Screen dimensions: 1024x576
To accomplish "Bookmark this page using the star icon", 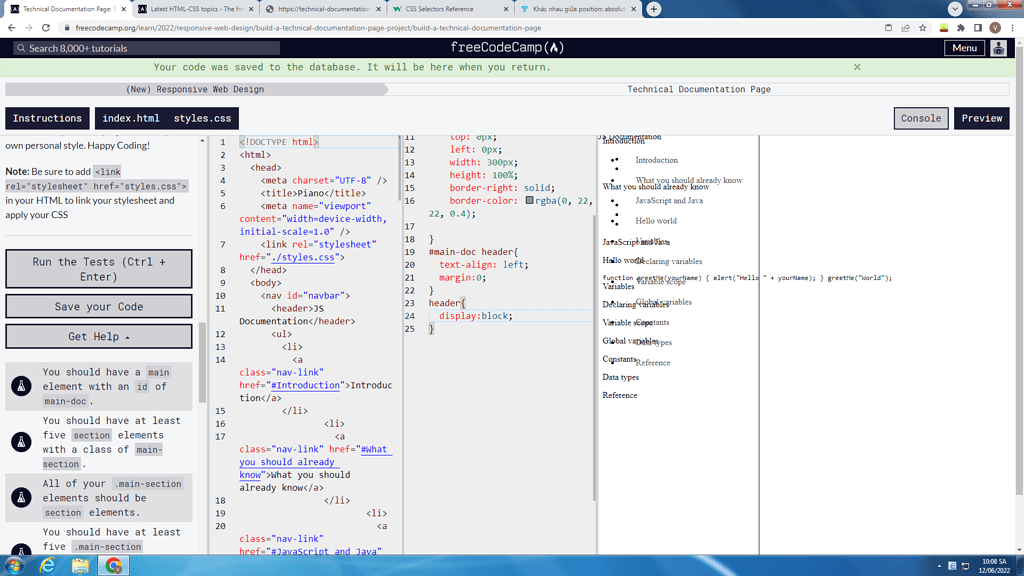I will [x=922, y=28].
